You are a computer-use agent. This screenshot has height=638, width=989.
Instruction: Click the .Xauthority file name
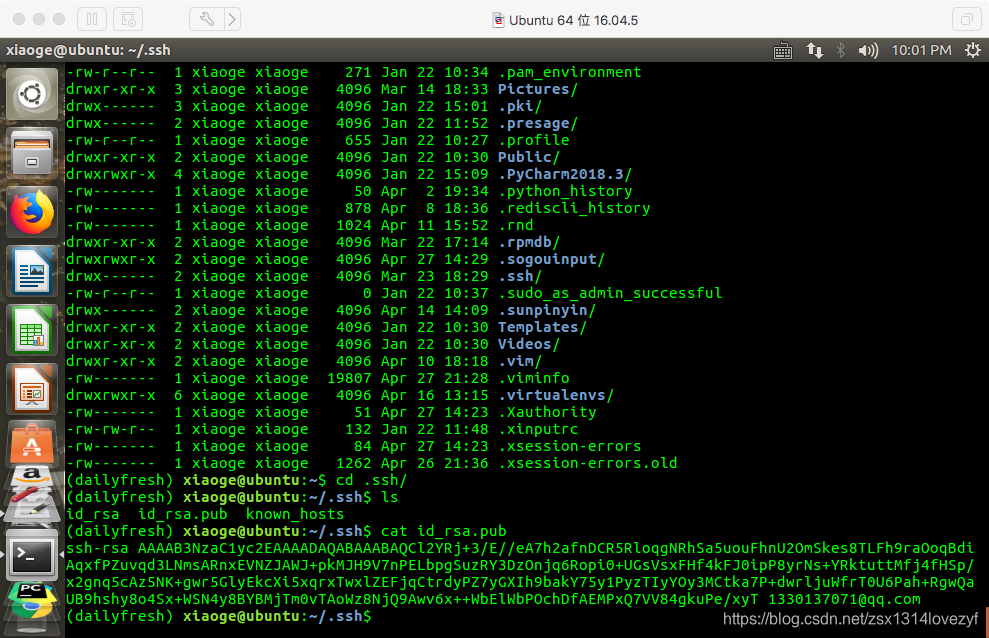pyautogui.click(x=547, y=413)
